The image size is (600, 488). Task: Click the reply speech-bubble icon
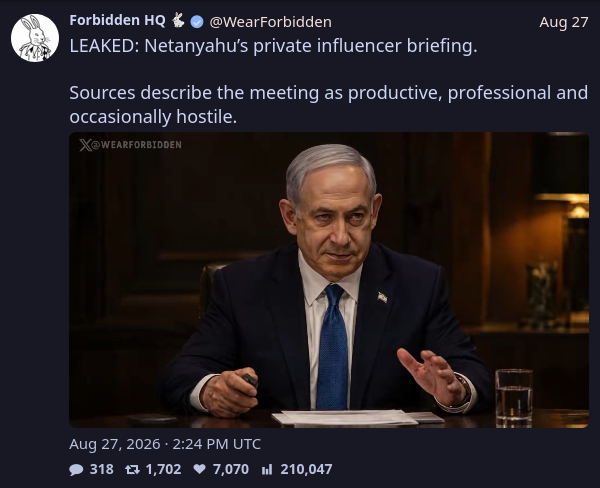coord(76,469)
